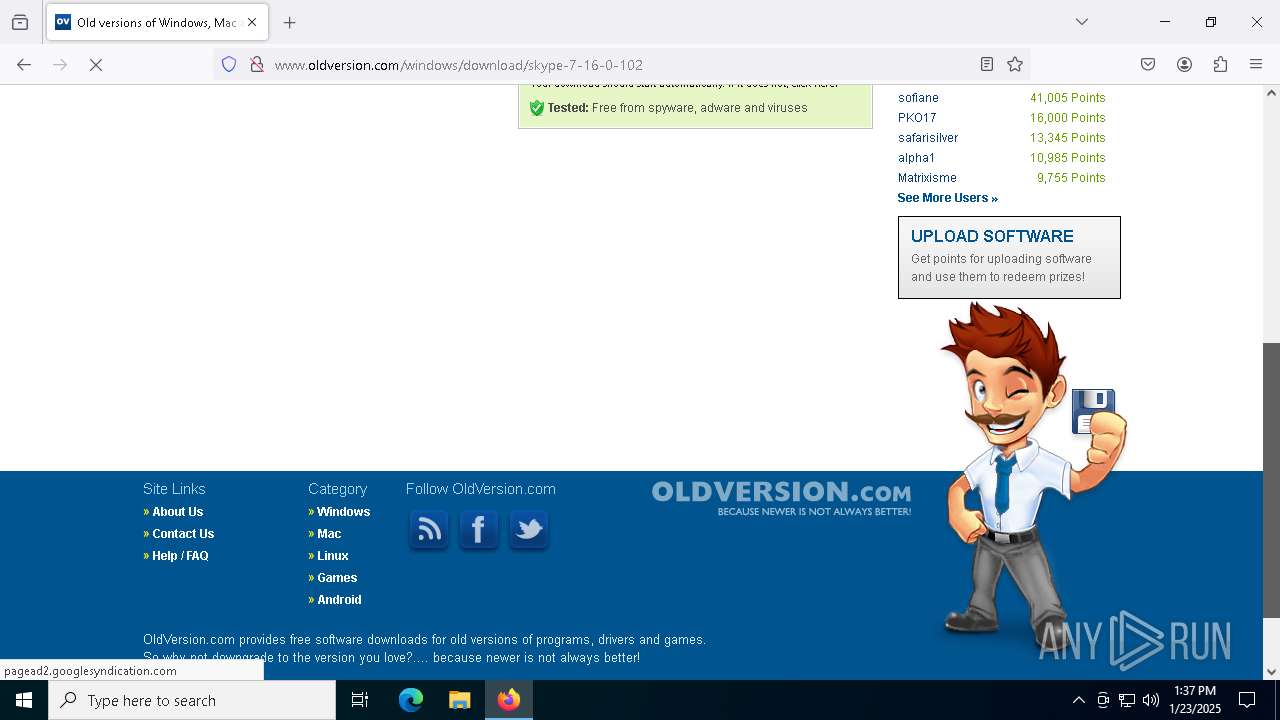Switch to Firefox taskbar icon
The image size is (1280, 720).
pyautogui.click(x=509, y=700)
